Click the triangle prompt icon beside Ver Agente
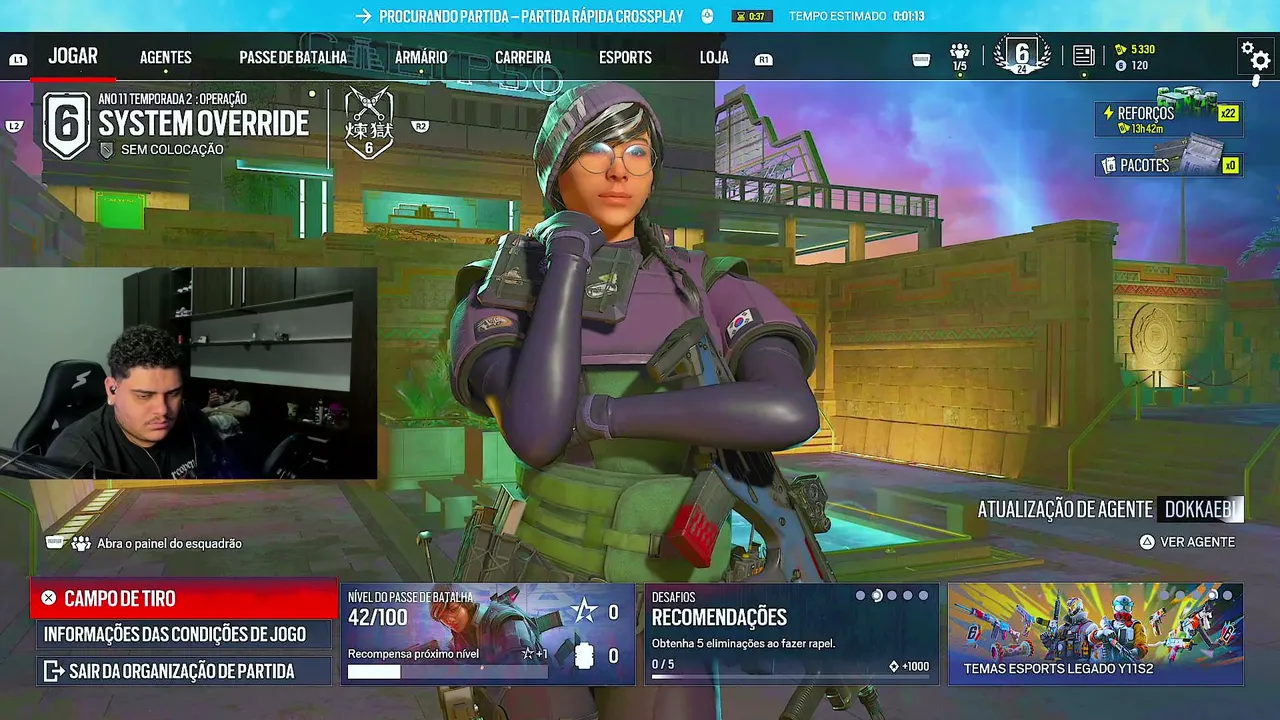Screen dimensions: 1280x720 click(x=1147, y=542)
